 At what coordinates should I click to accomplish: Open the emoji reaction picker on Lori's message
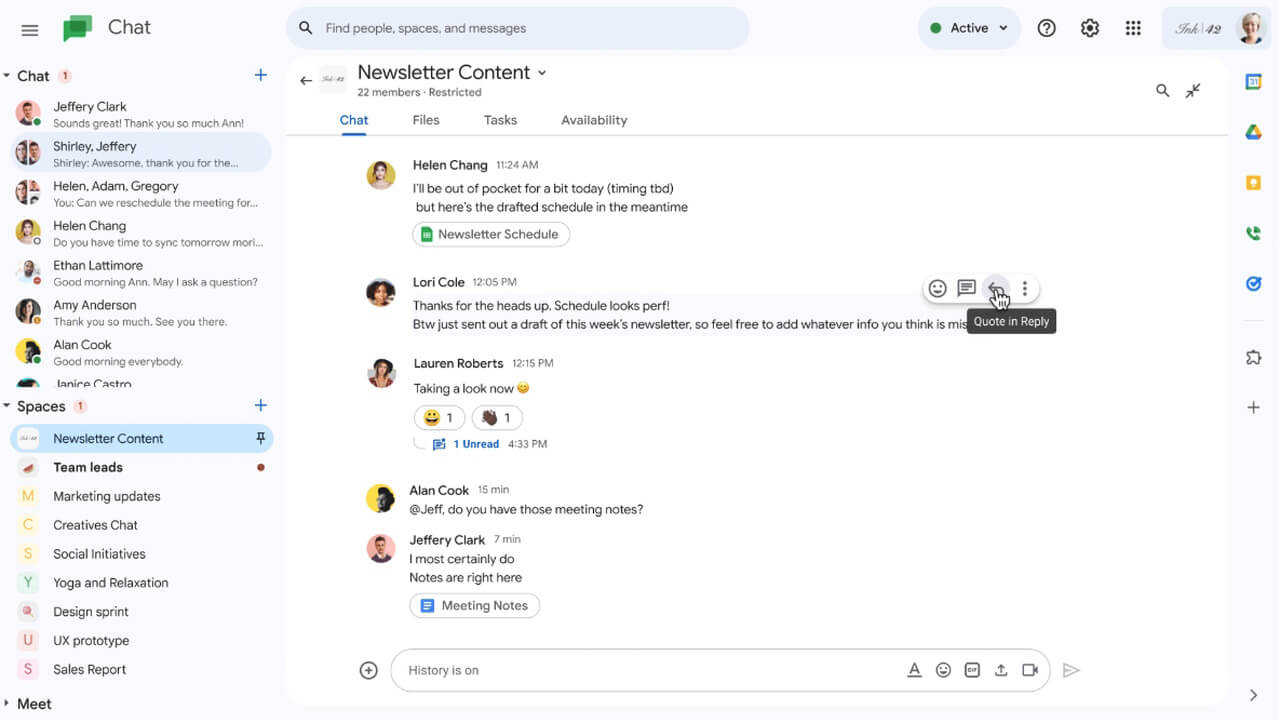[937, 288]
